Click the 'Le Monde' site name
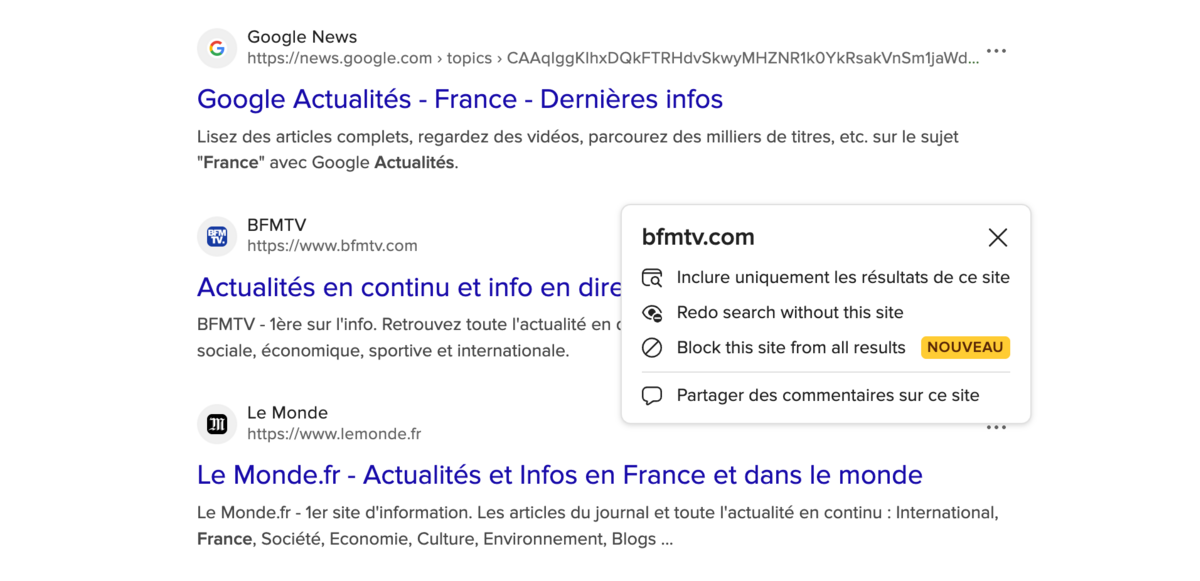 point(287,413)
